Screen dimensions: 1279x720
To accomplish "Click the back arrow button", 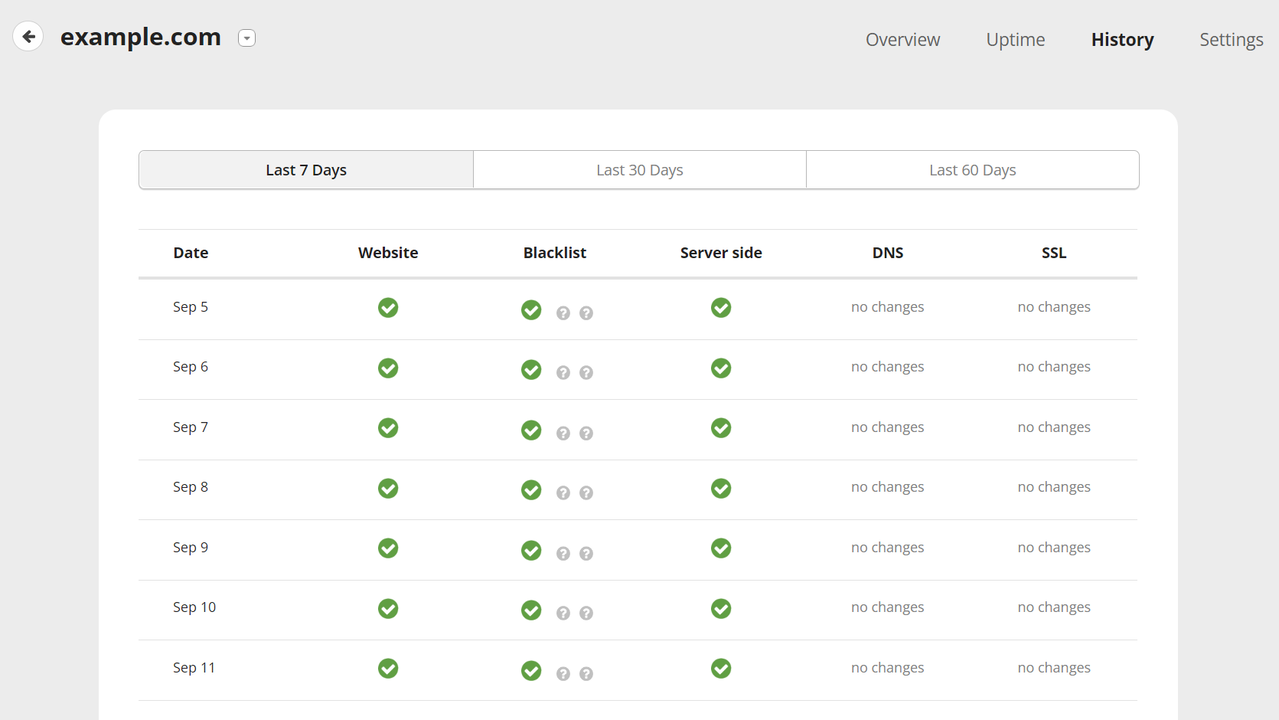I will [x=28, y=37].
